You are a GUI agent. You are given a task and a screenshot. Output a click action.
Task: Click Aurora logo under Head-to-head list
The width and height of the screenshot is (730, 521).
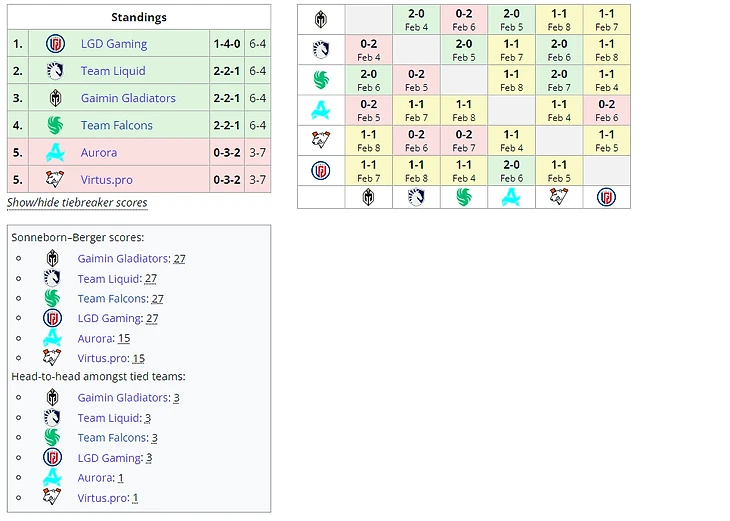[x=52, y=478]
